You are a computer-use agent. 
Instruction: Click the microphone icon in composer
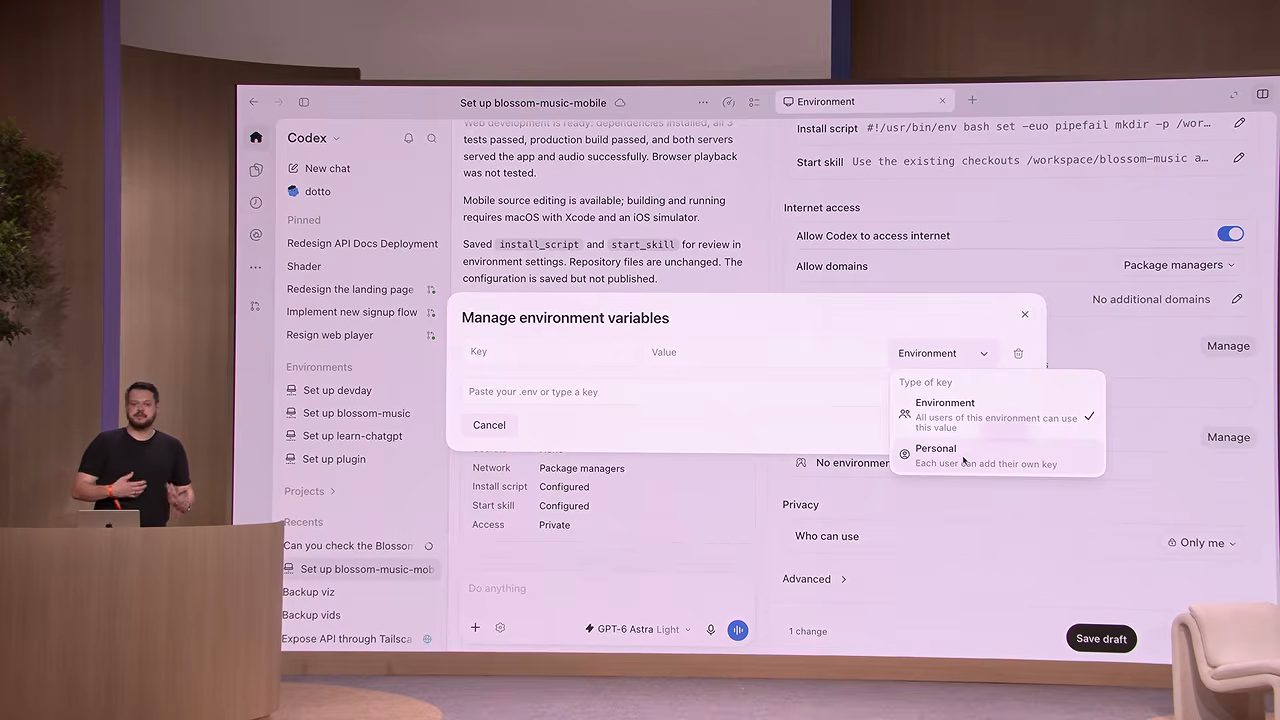[711, 629]
